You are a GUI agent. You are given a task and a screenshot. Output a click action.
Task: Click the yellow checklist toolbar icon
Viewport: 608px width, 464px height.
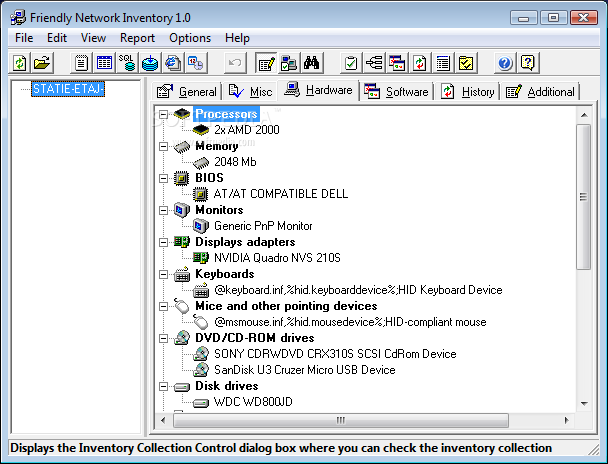pyautogui.click(x=466, y=62)
